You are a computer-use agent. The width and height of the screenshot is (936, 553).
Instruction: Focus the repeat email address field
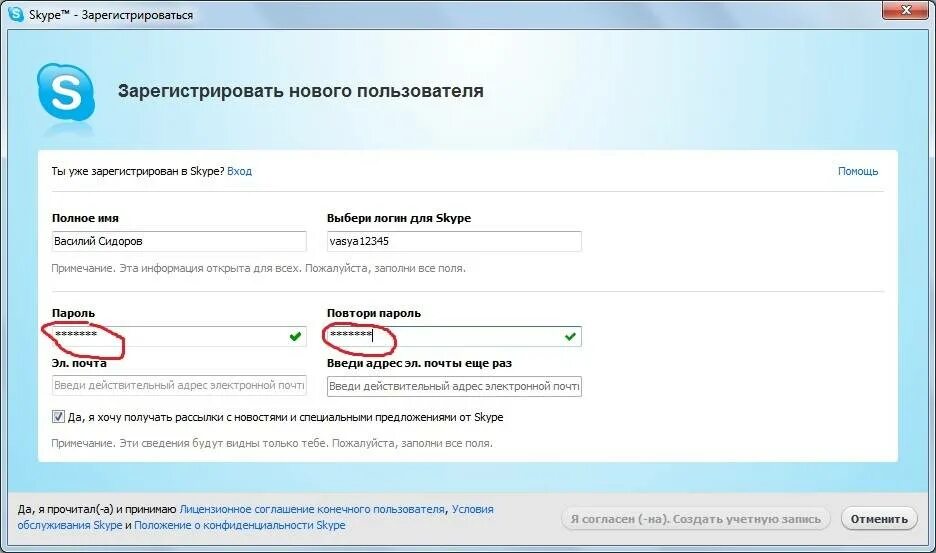[x=454, y=386]
